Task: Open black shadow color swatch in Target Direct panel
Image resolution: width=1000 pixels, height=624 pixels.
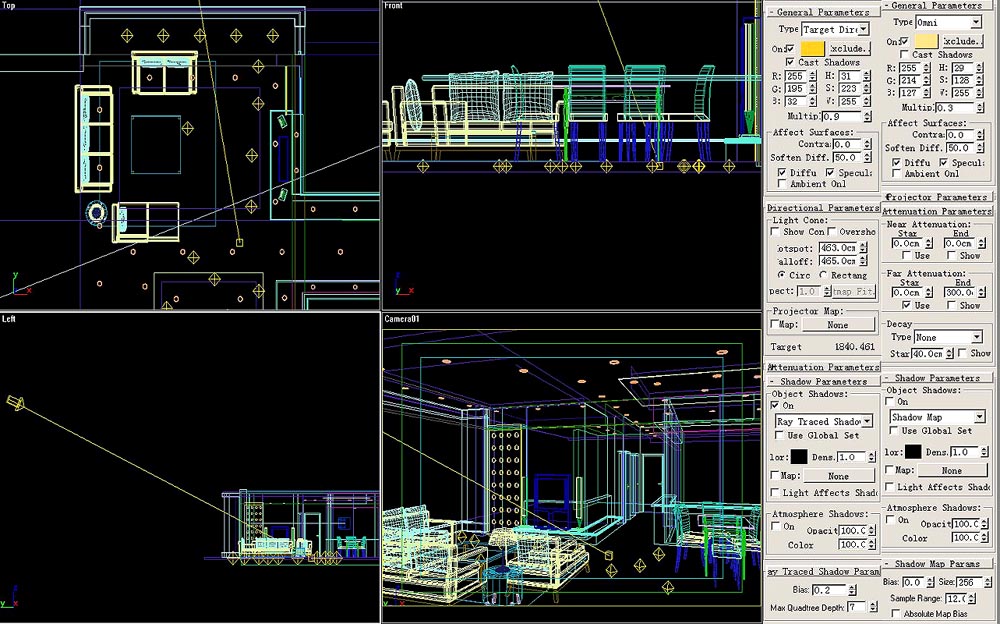Action: tap(799, 457)
